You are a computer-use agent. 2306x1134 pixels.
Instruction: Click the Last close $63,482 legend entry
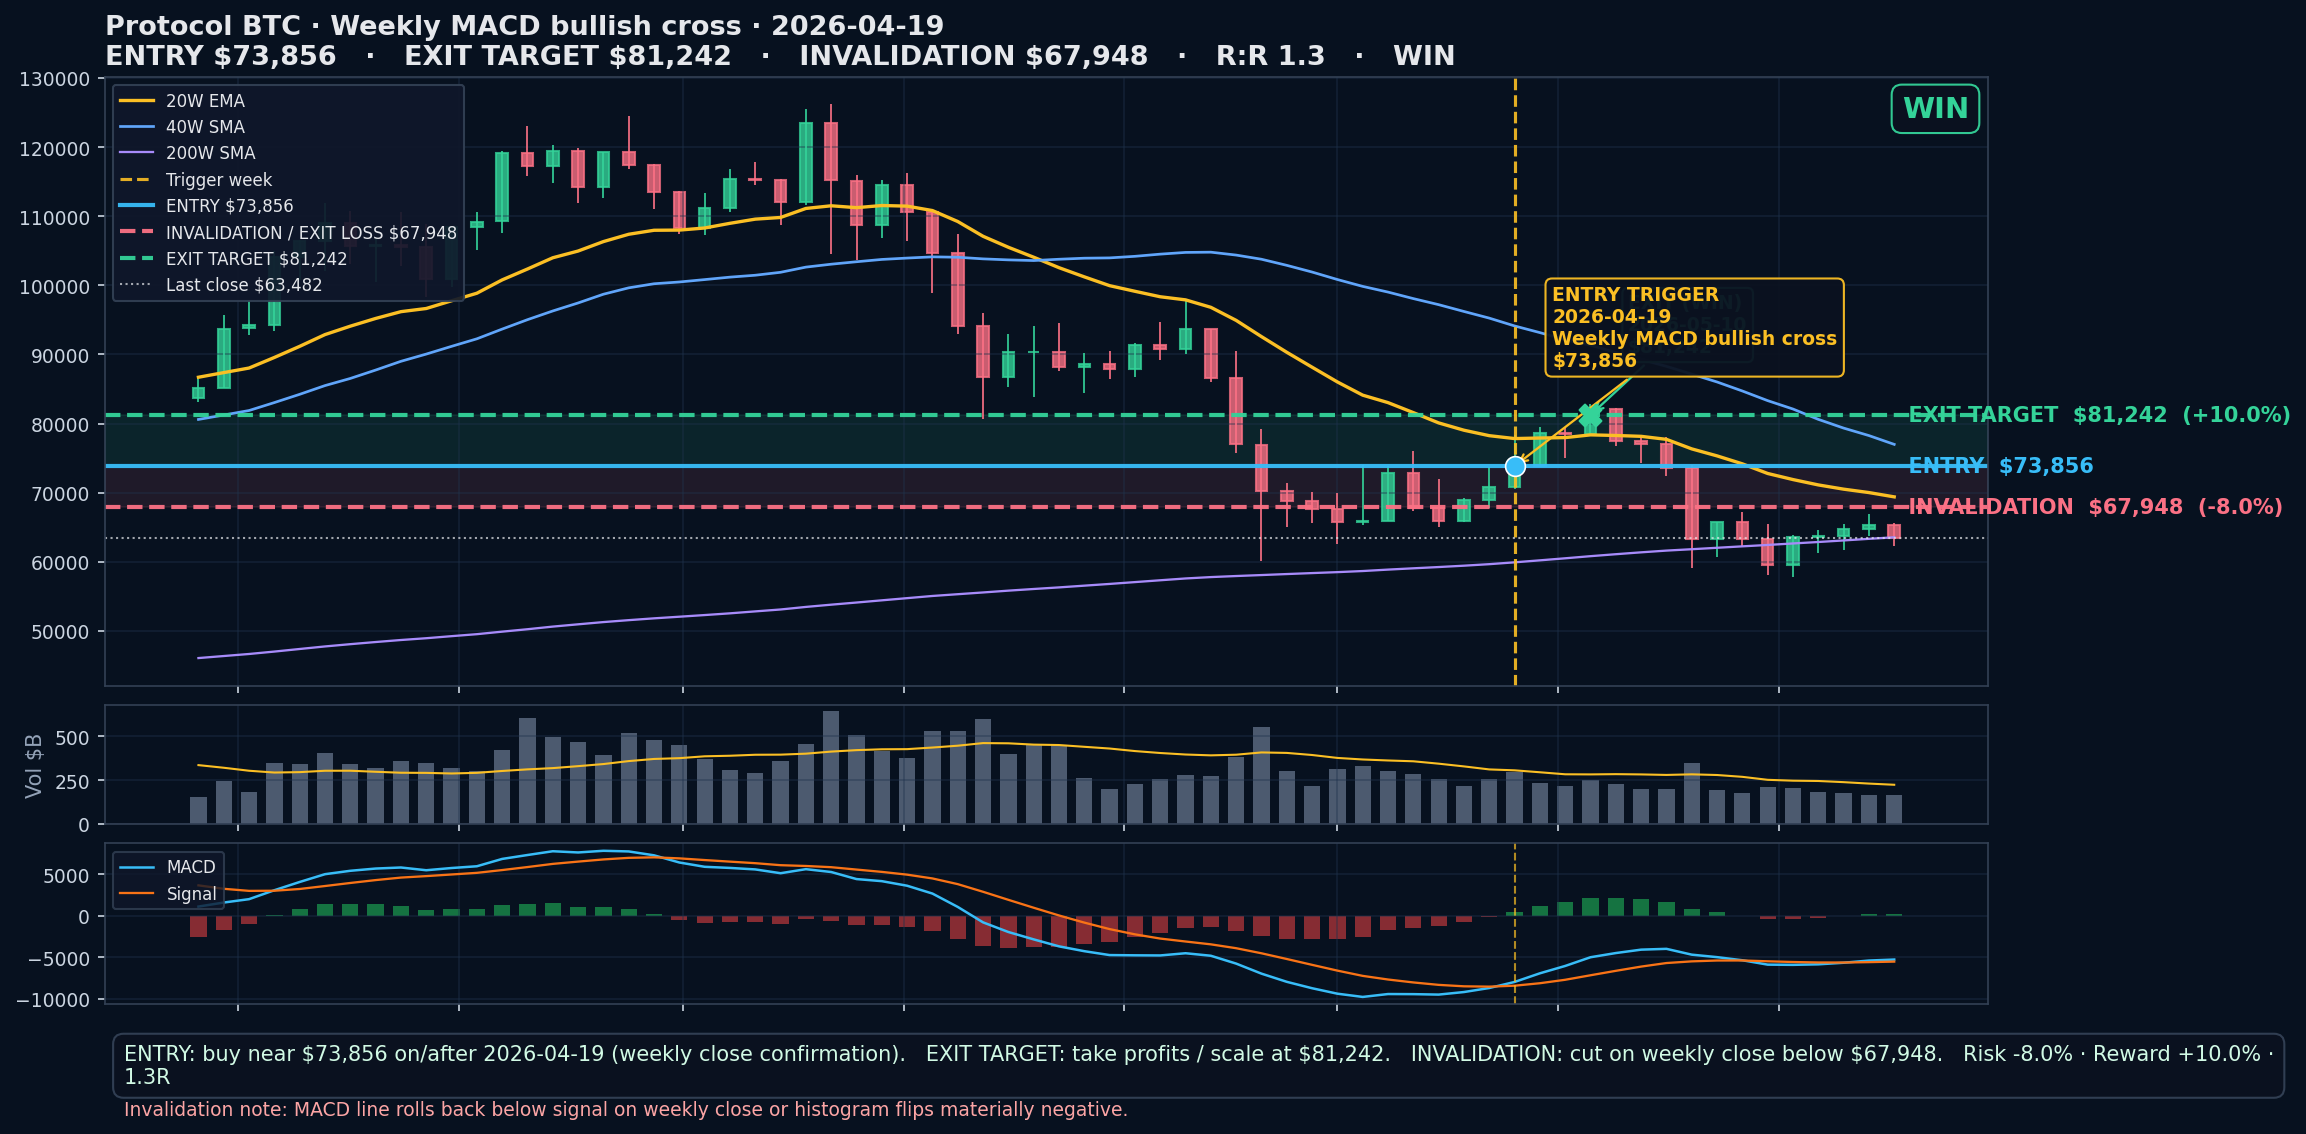(x=221, y=285)
